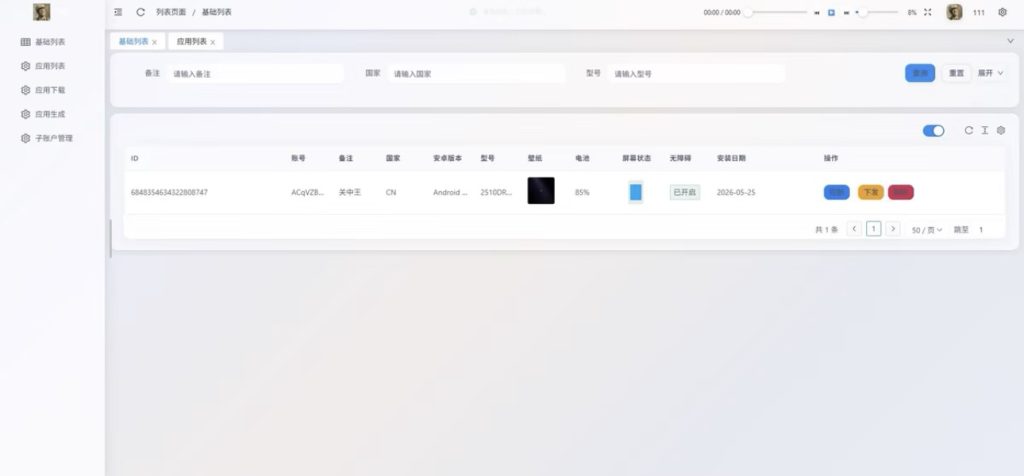Click the 共 1 条 total count
This screenshot has width=1024, height=476.
point(827,230)
